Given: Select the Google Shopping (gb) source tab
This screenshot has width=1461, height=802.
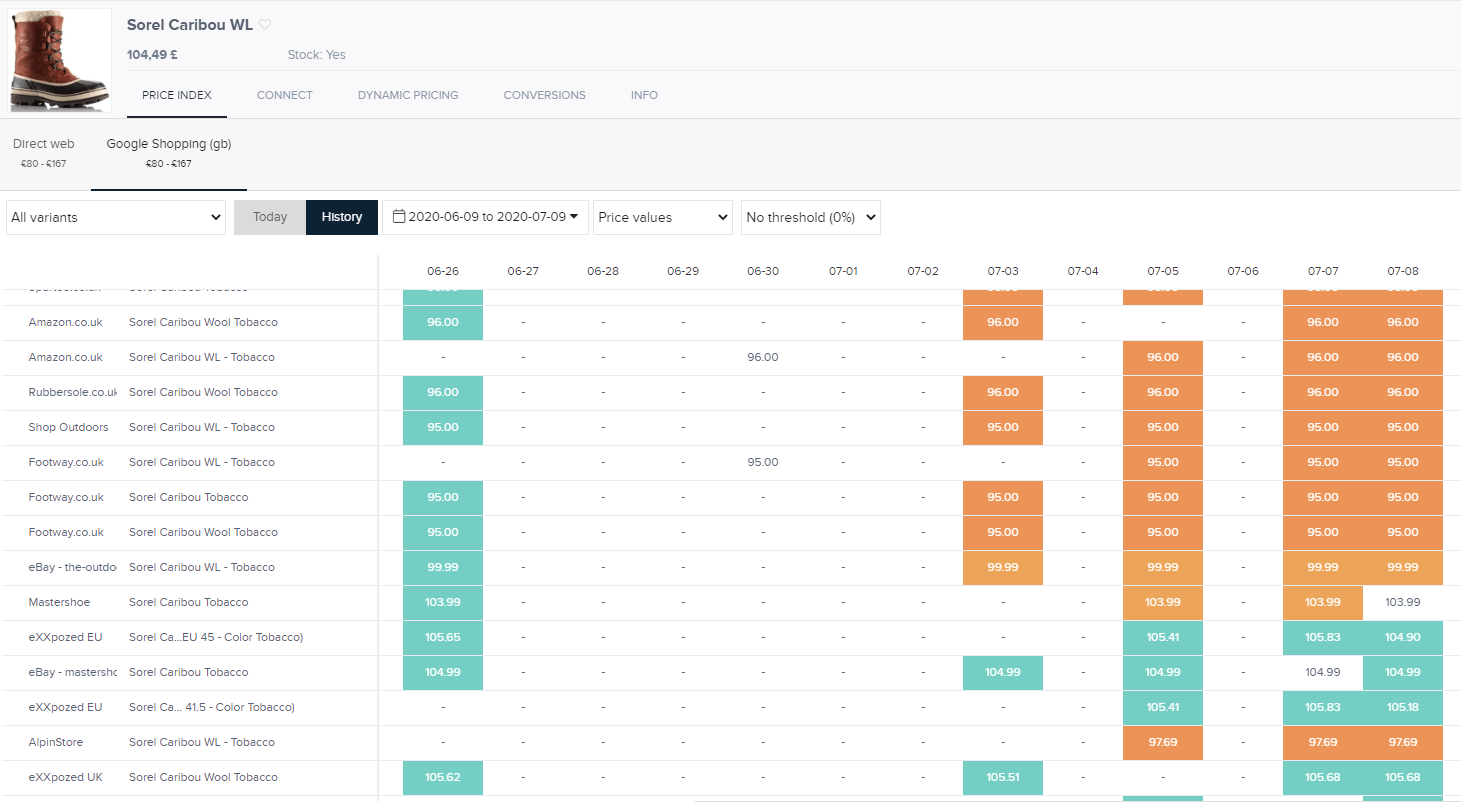Looking at the screenshot, I should coord(169,153).
